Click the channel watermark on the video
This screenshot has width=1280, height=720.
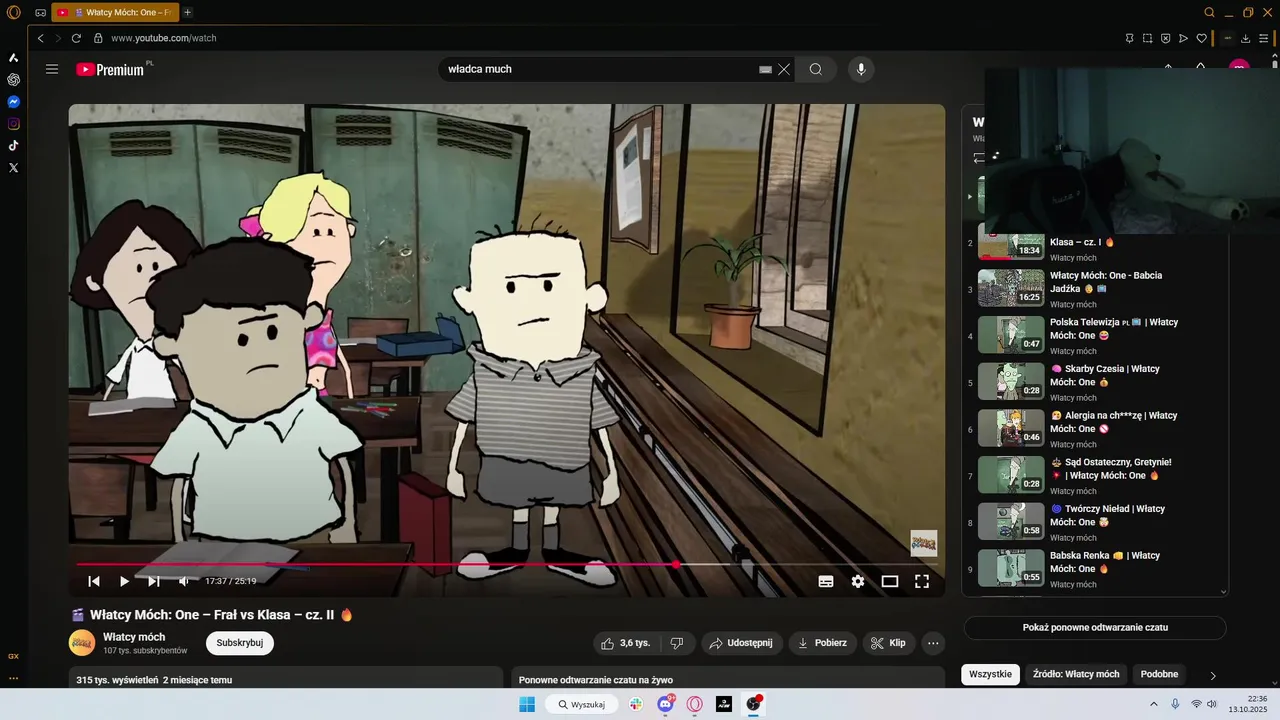tap(923, 543)
